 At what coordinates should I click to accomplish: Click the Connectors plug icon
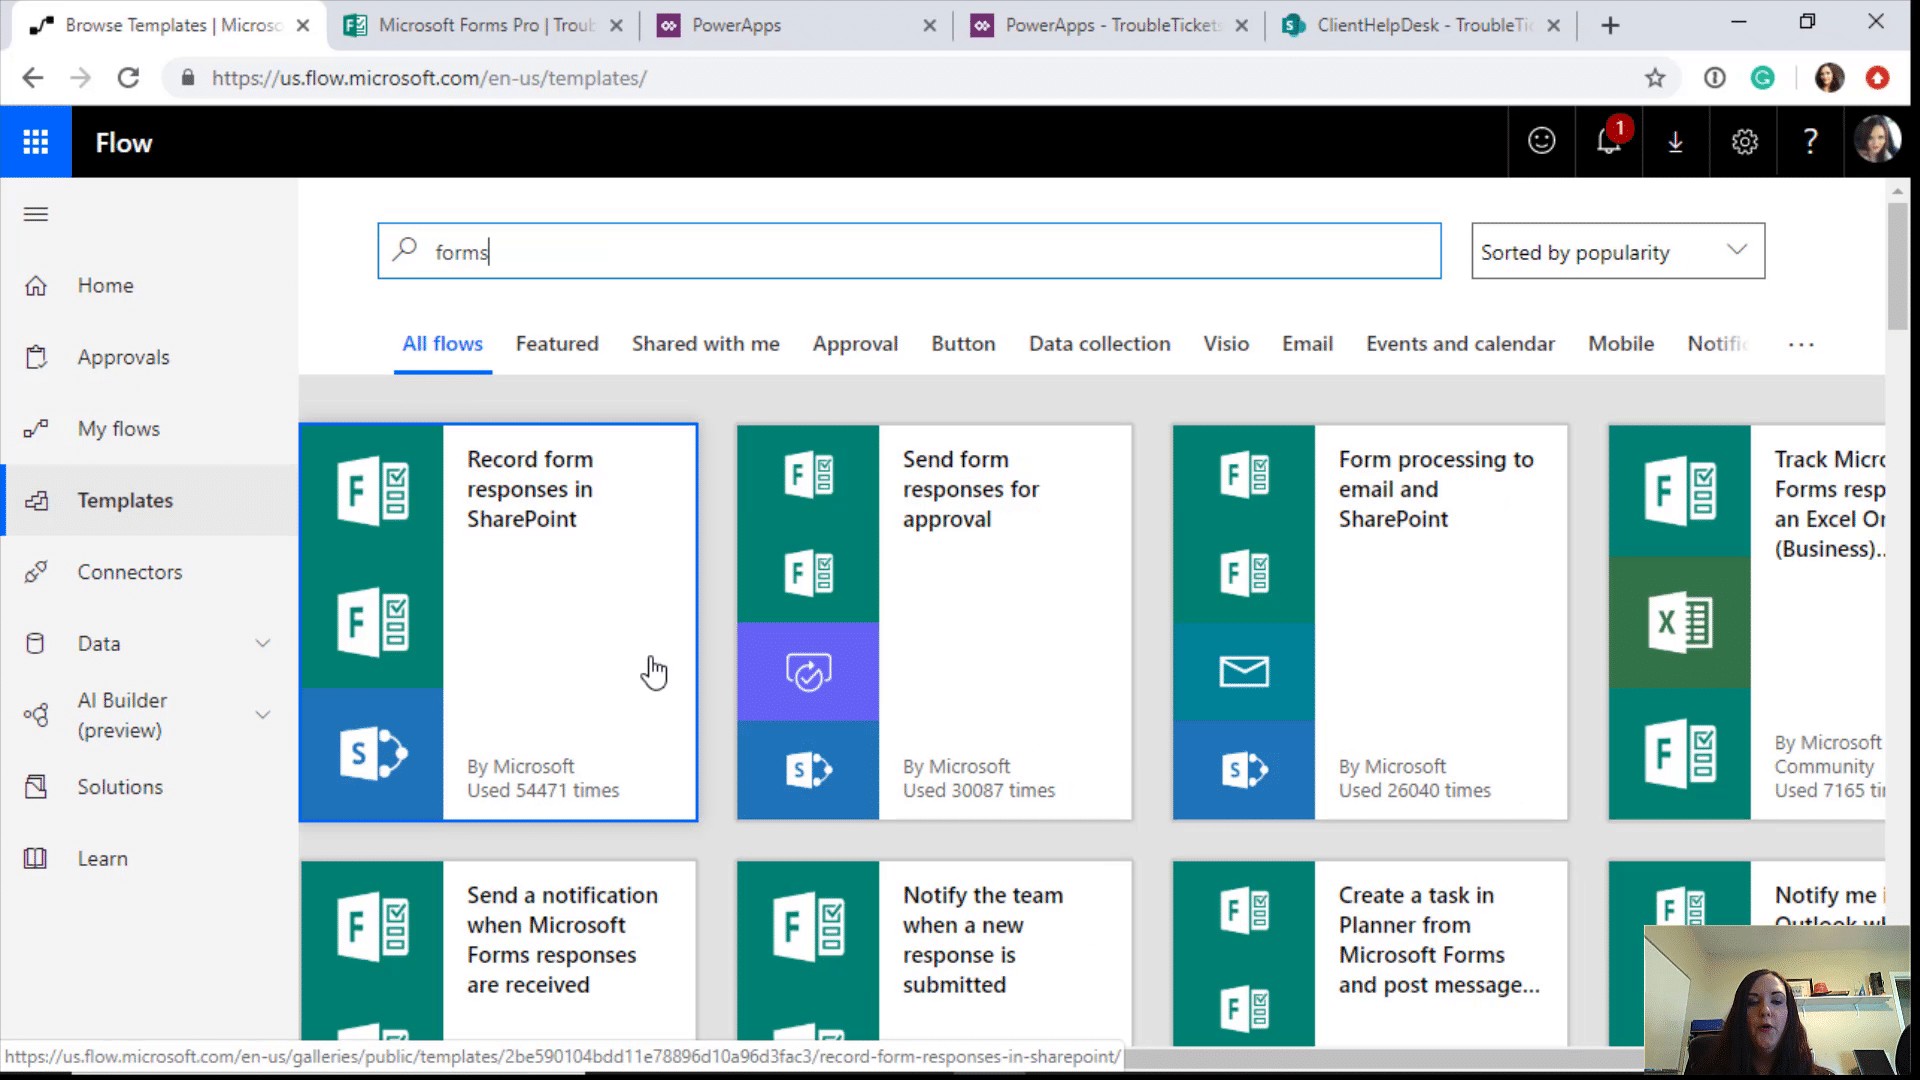[36, 572]
